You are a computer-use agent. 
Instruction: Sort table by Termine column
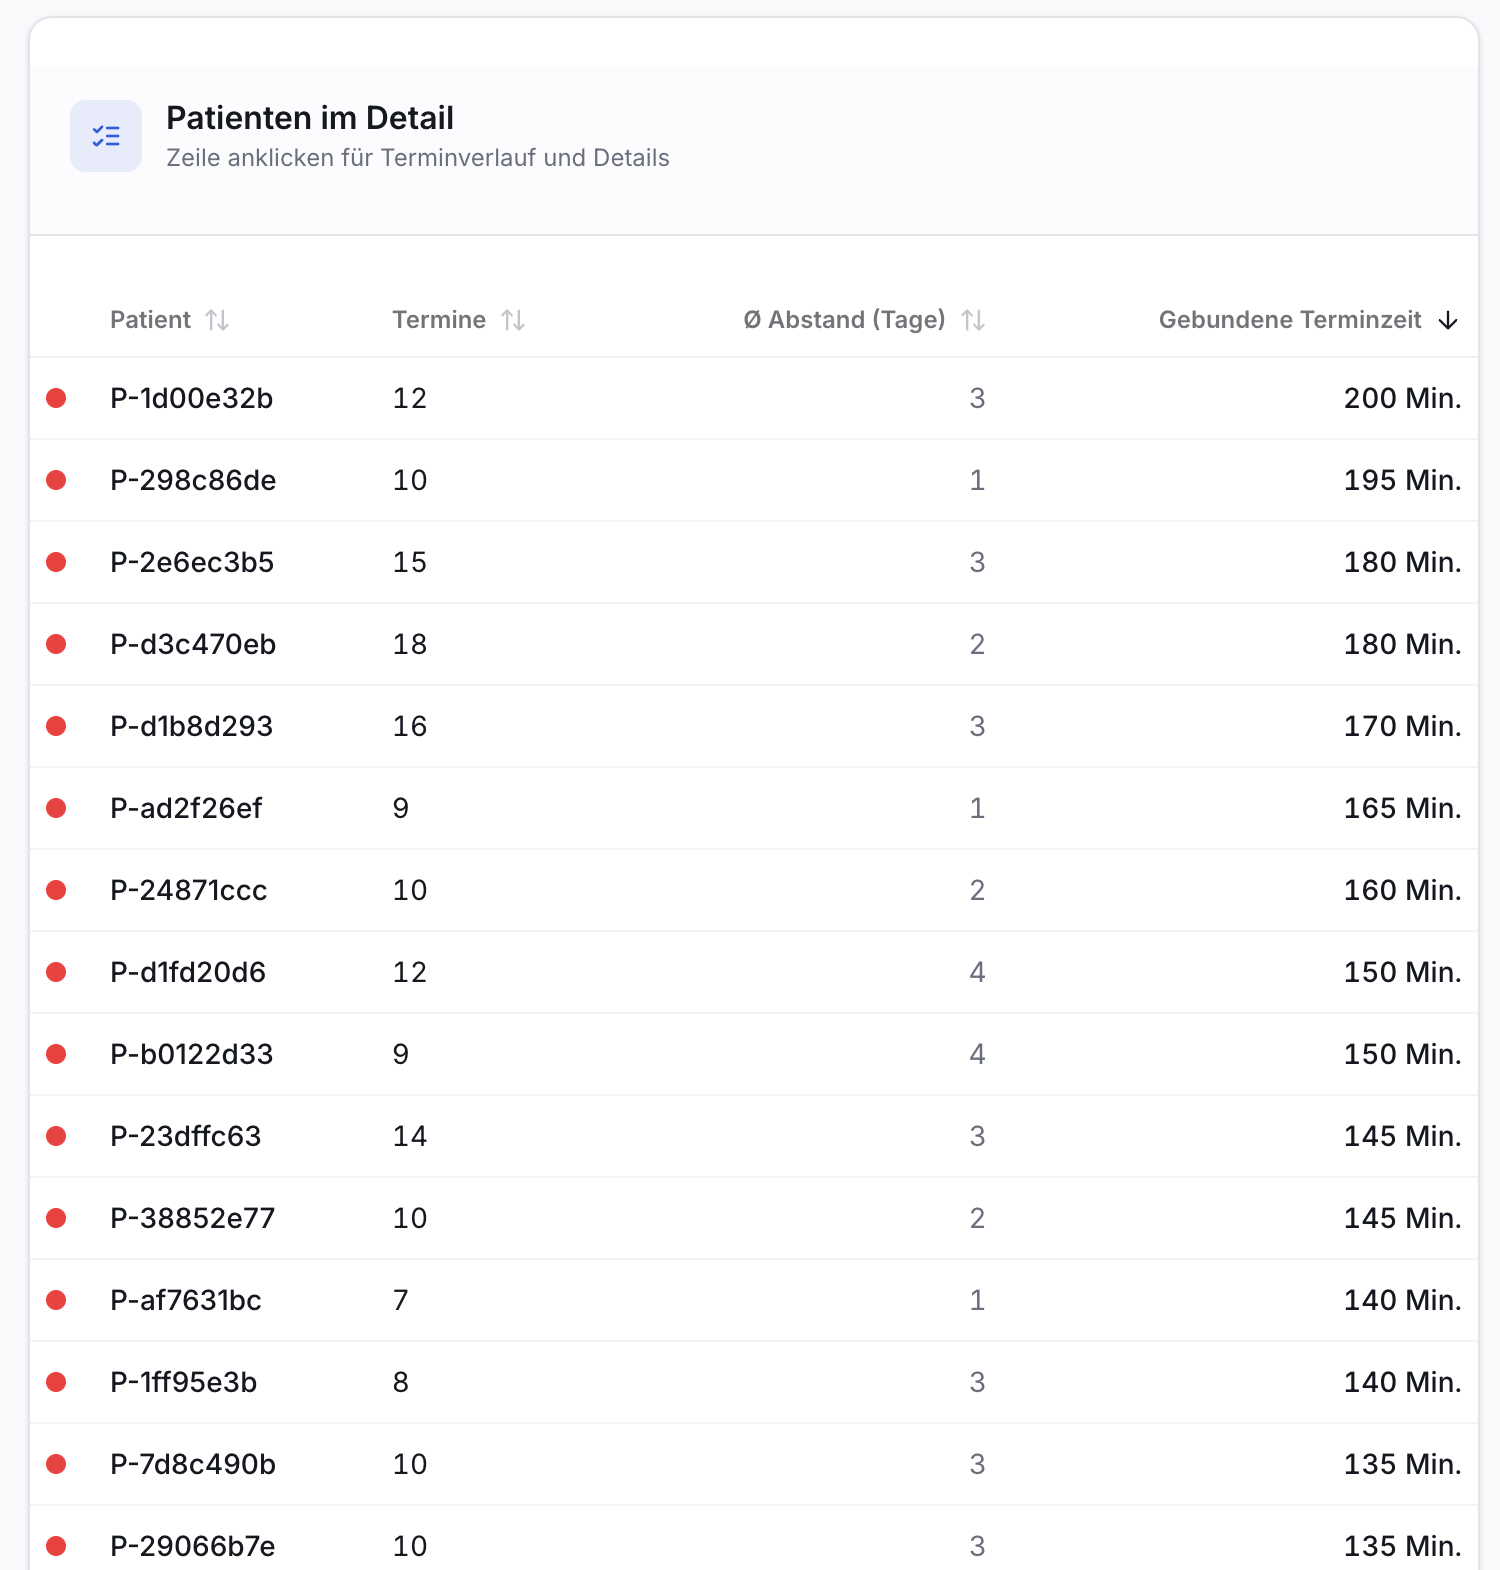(458, 320)
